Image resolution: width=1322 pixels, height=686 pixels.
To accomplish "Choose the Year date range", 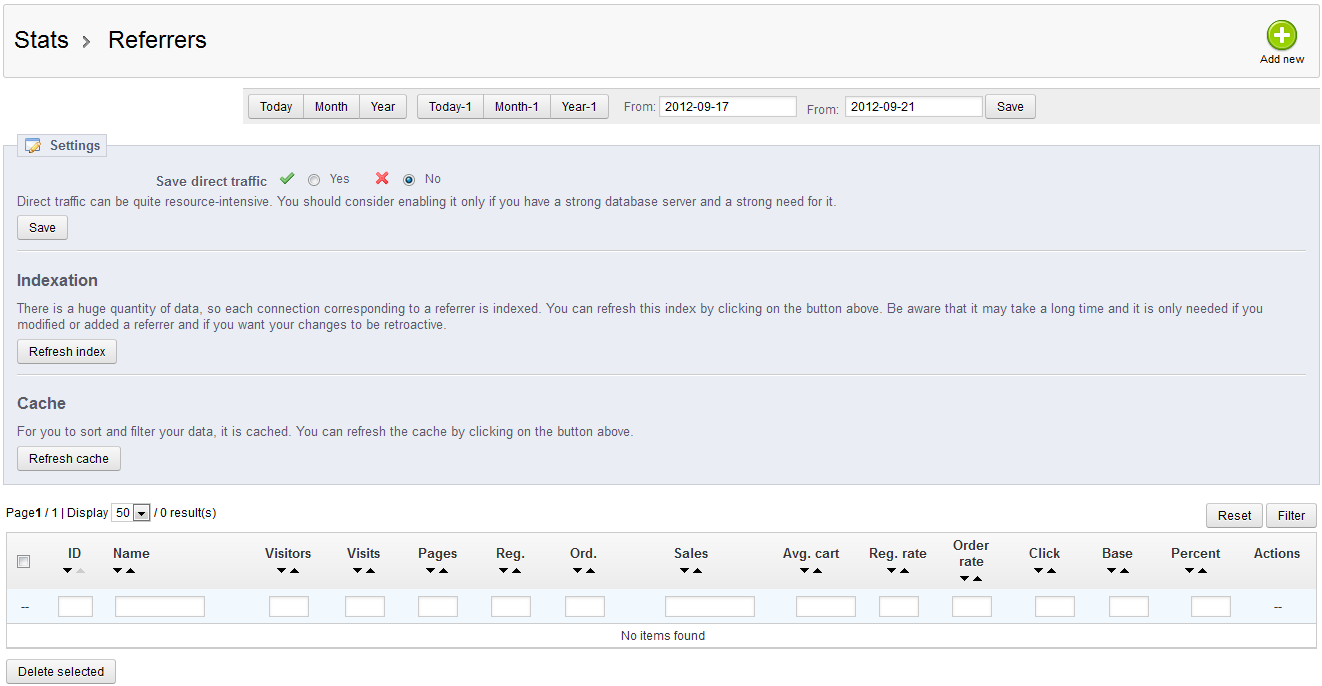I will pyautogui.click(x=383, y=107).
